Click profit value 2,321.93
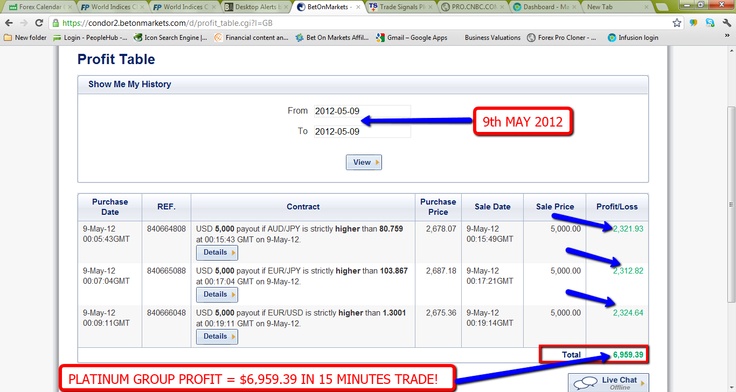The width and height of the screenshot is (736, 392). [x=628, y=229]
